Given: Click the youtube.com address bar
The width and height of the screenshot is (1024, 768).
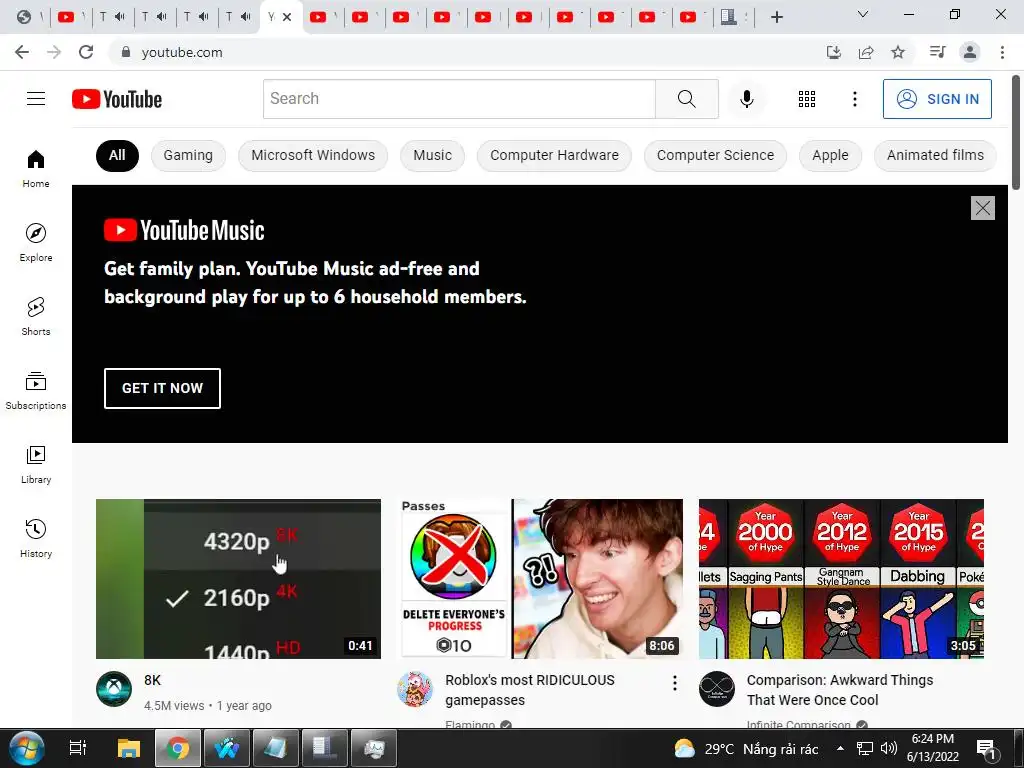Looking at the screenshot, I should pyautogui.click(x=464, y=52).
